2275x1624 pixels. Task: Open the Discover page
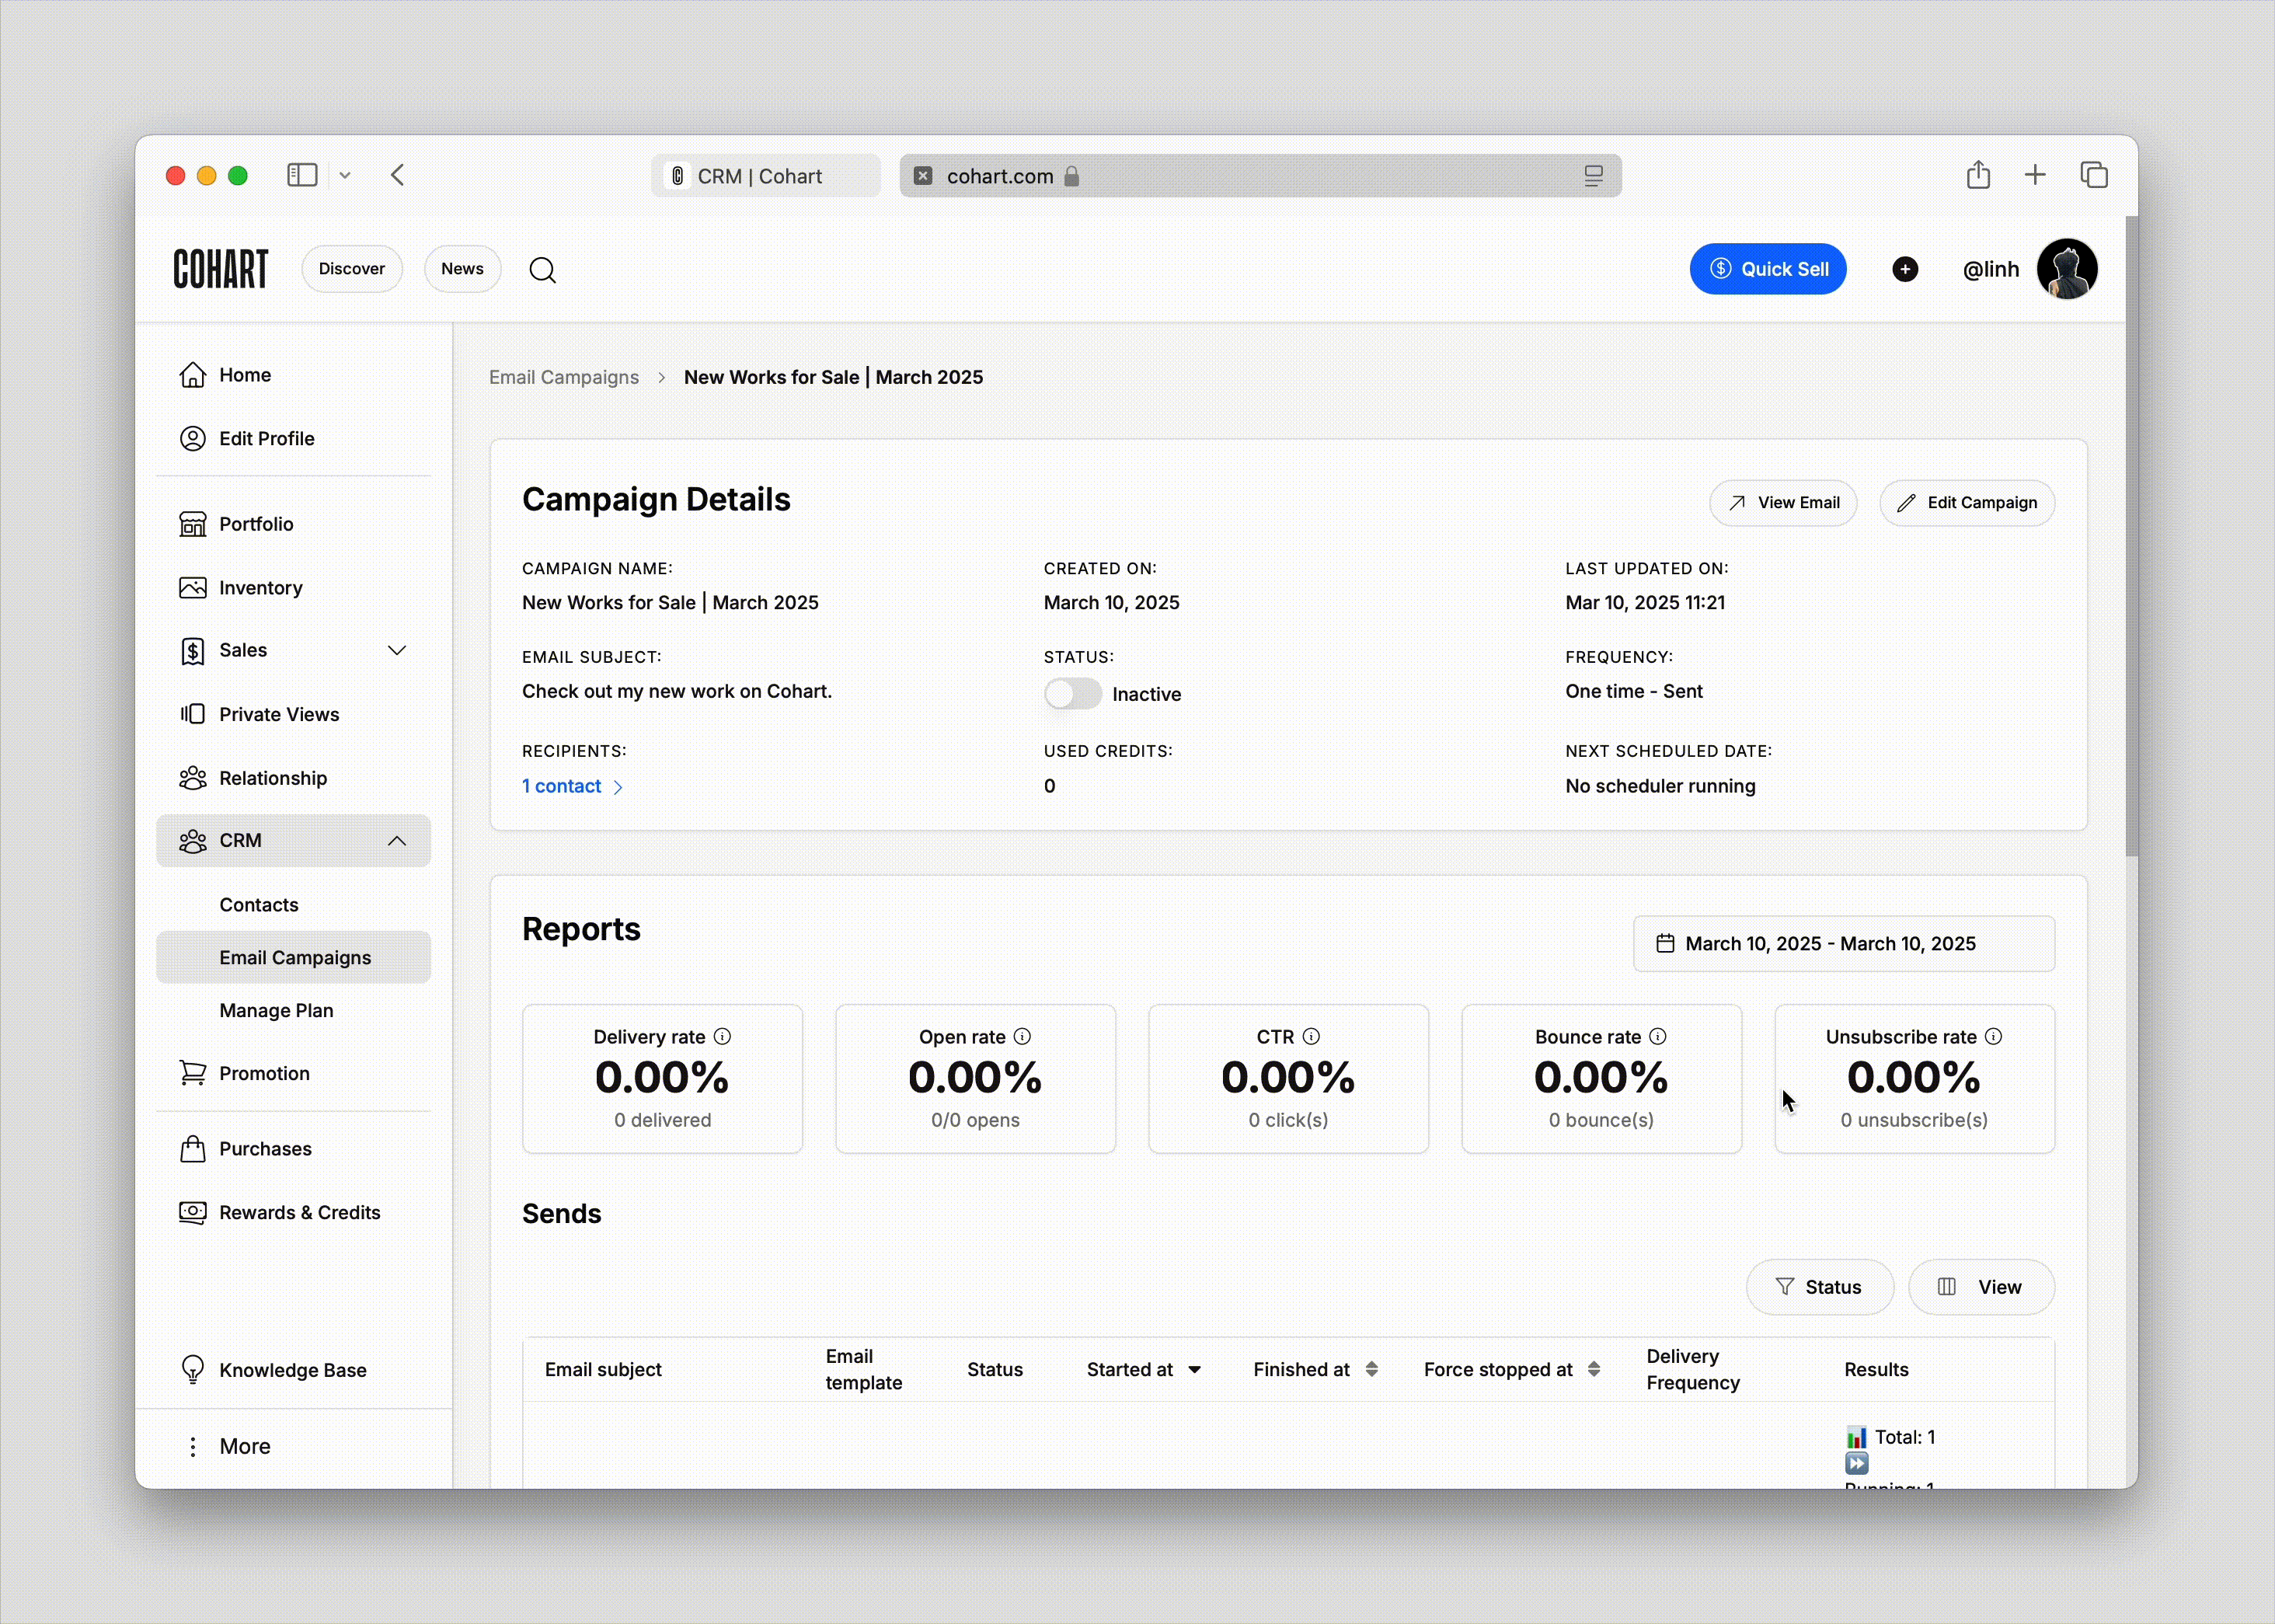pos(352,269)
